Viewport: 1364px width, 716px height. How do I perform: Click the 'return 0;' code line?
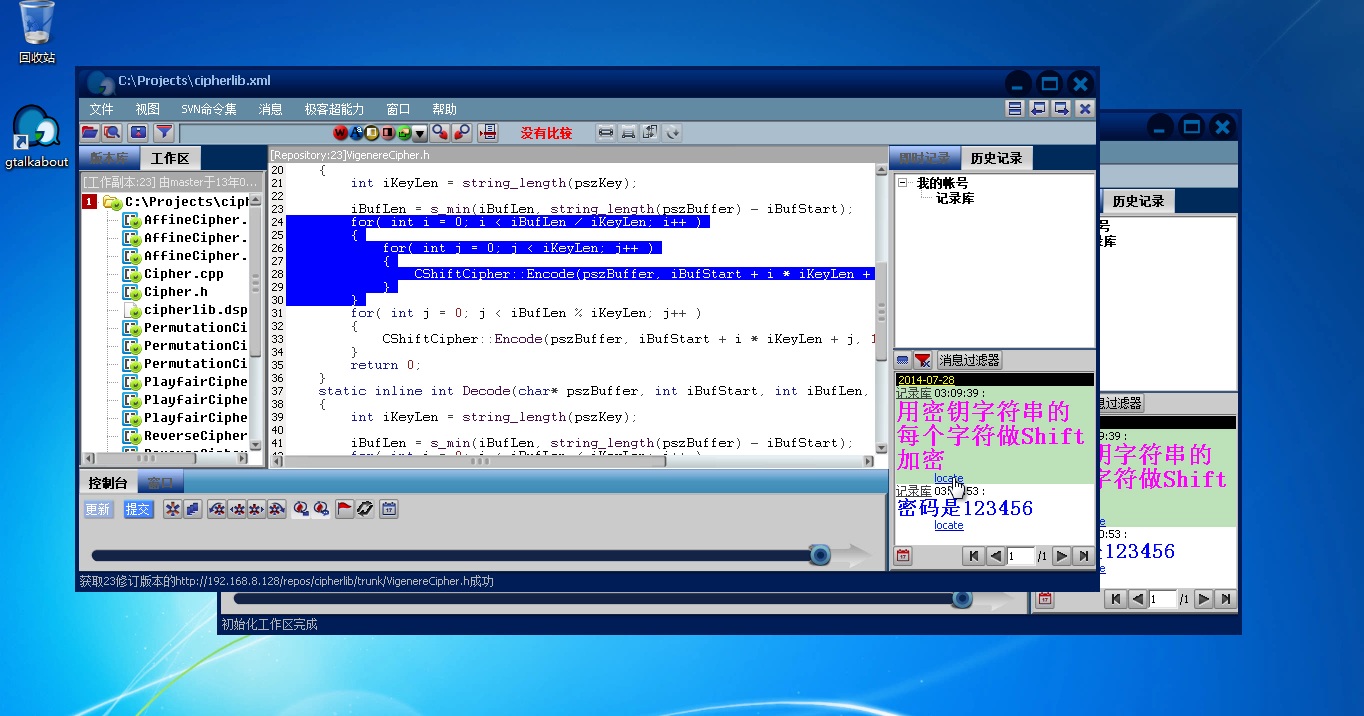point(386,365)
